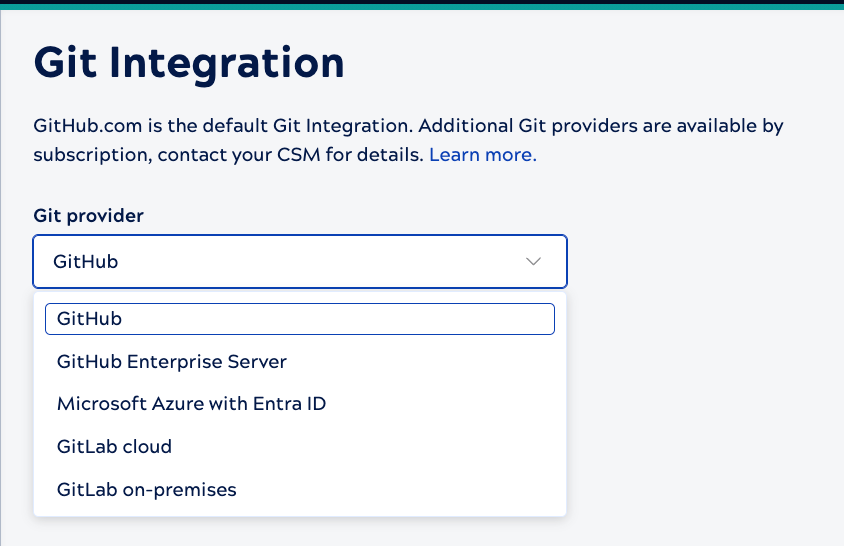Screen dimensions: 844x546
Task: Change the Git provider to GitLab cloud
Action: pyautogui.click(x=300, y=447)
